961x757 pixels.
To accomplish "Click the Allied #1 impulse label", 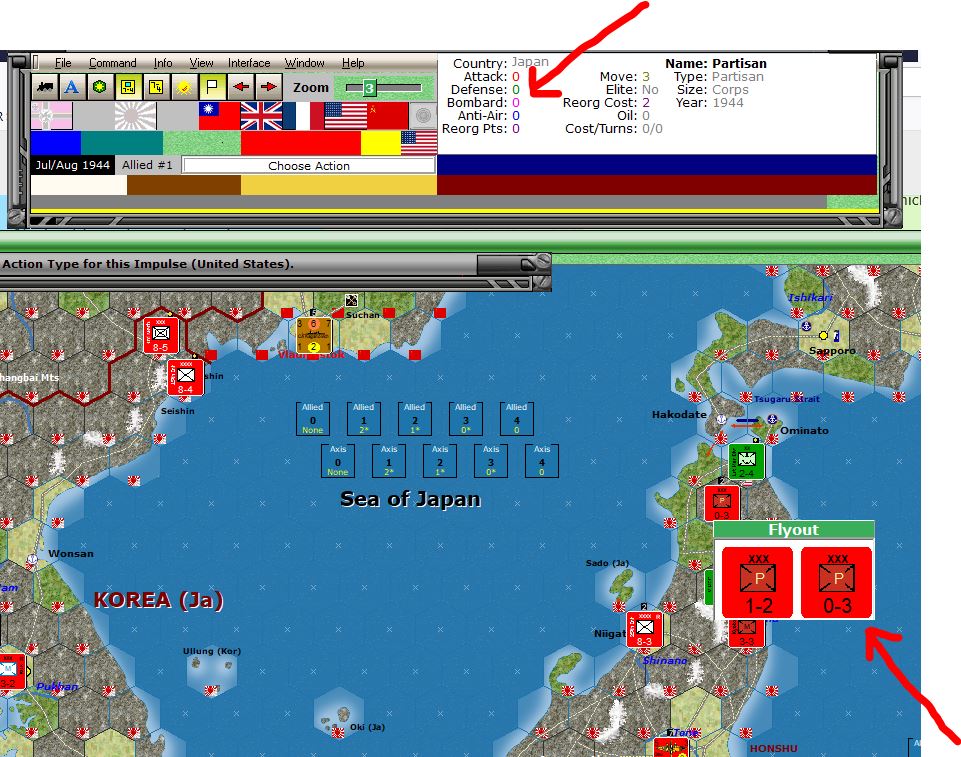I will [x=147, y=165].
